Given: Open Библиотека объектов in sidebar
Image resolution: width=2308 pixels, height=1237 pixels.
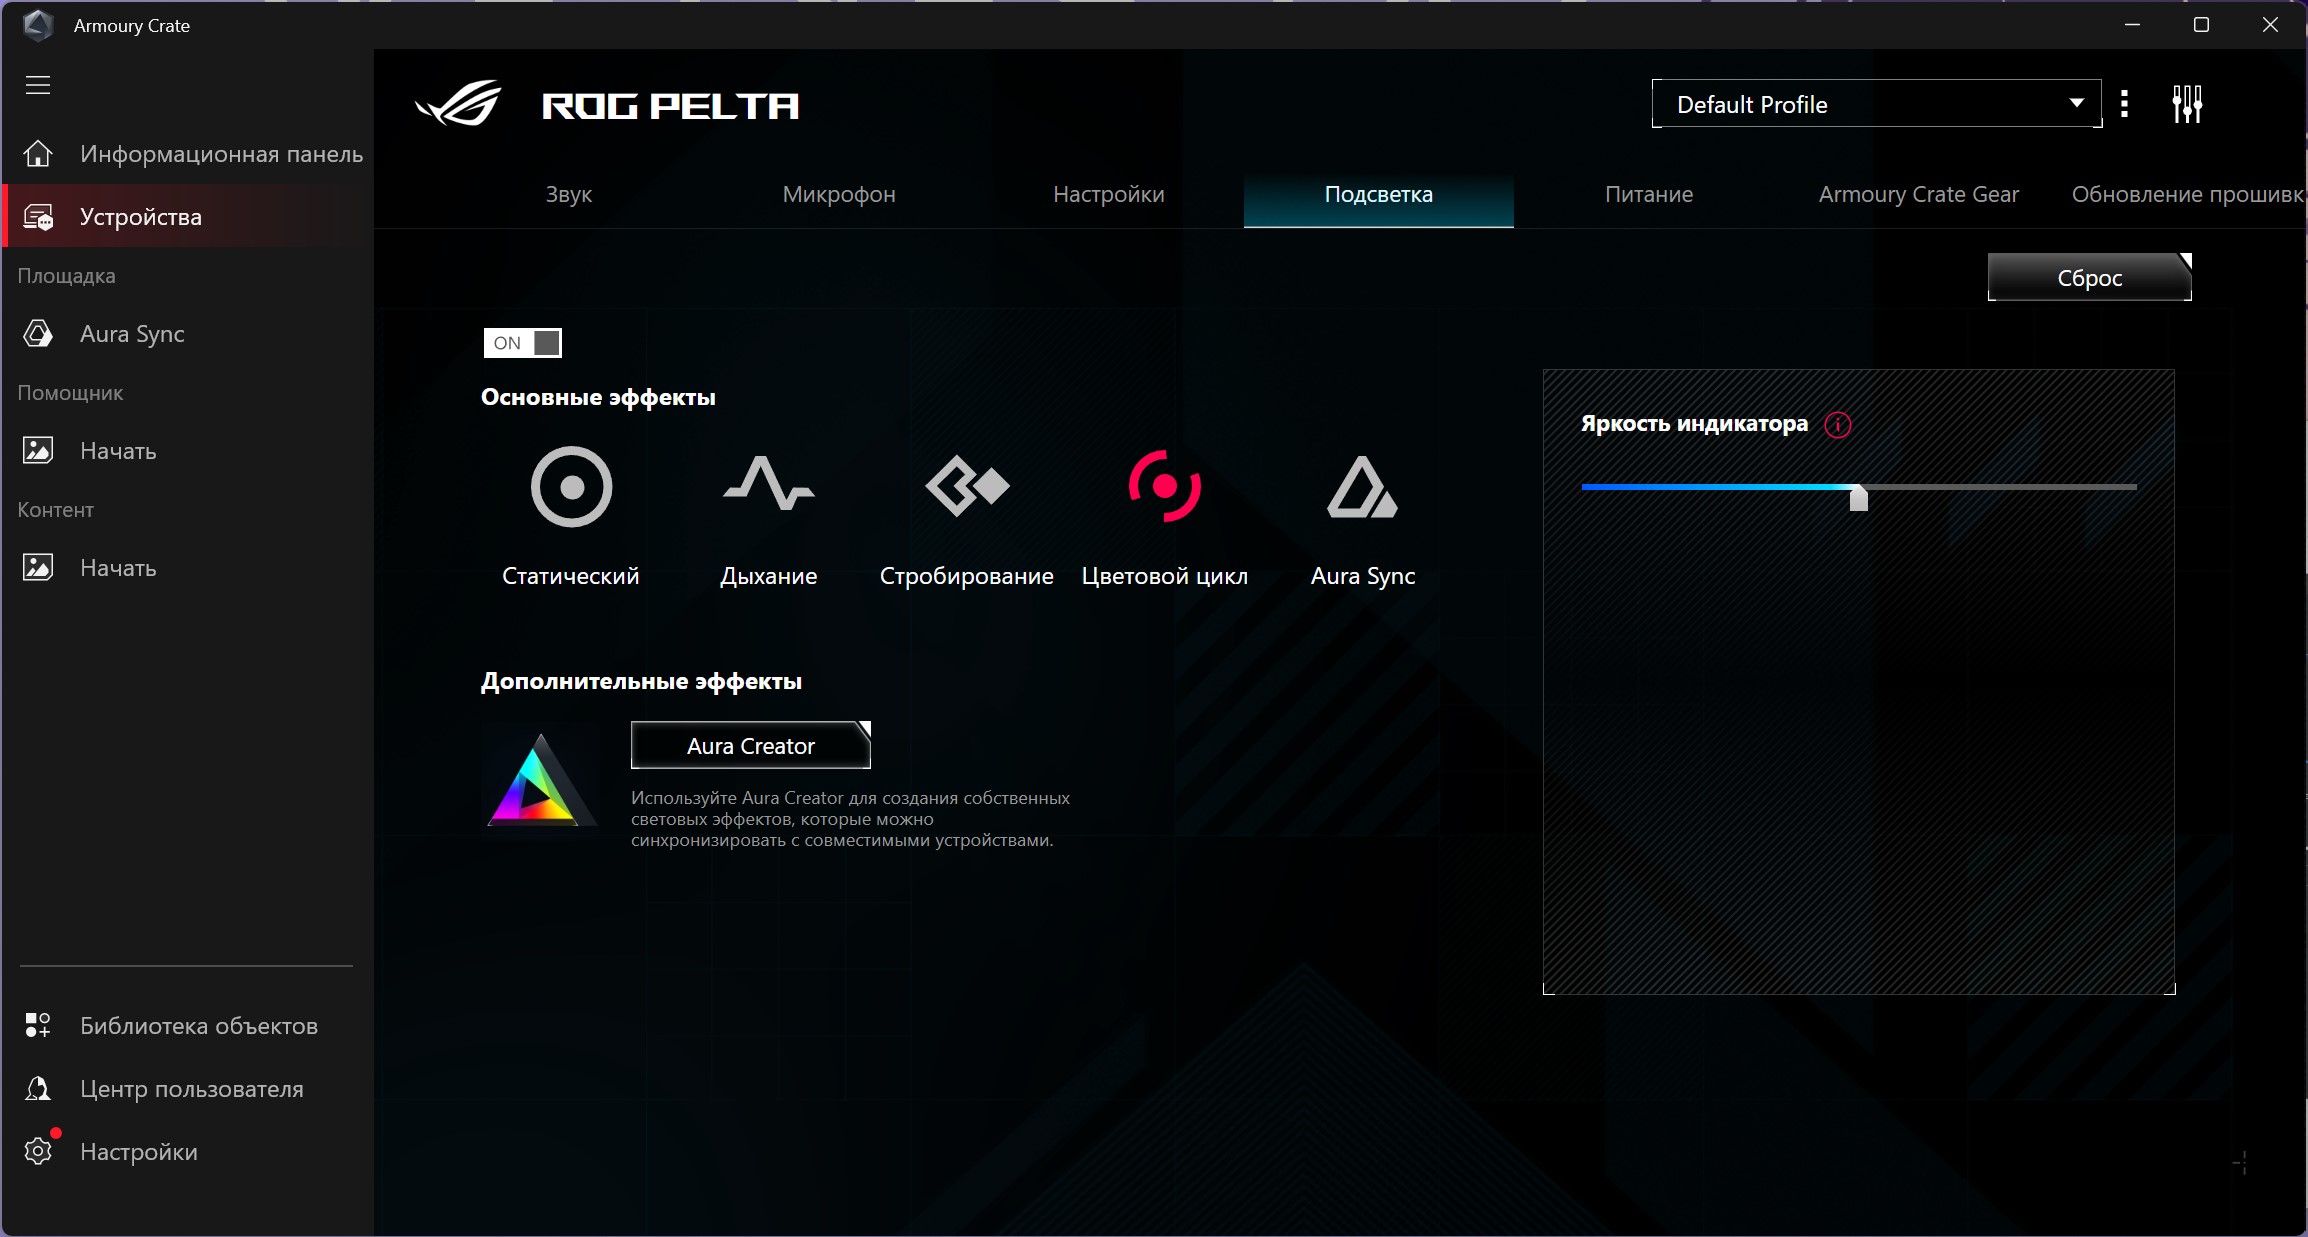Looking at the screenshot, I should pos(188,1026).
